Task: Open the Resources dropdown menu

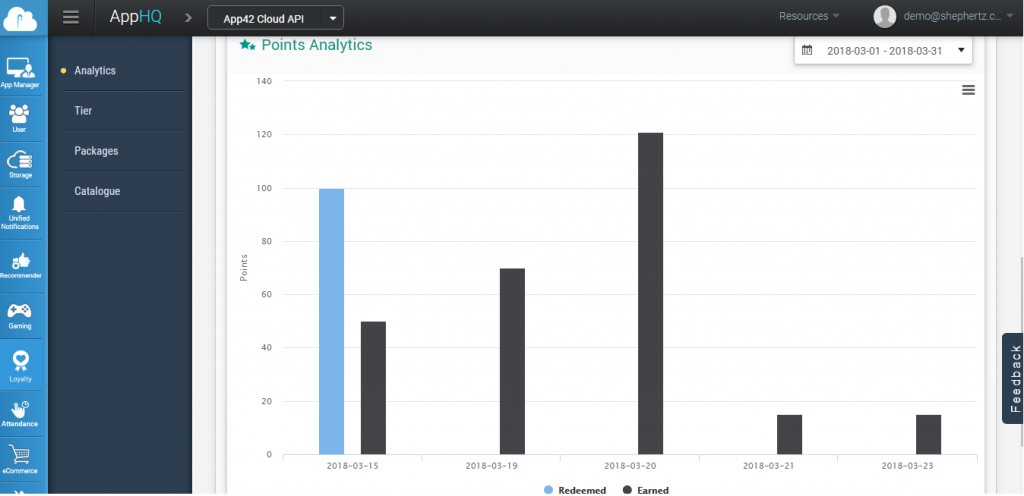Action: click(x=809, y=16)
